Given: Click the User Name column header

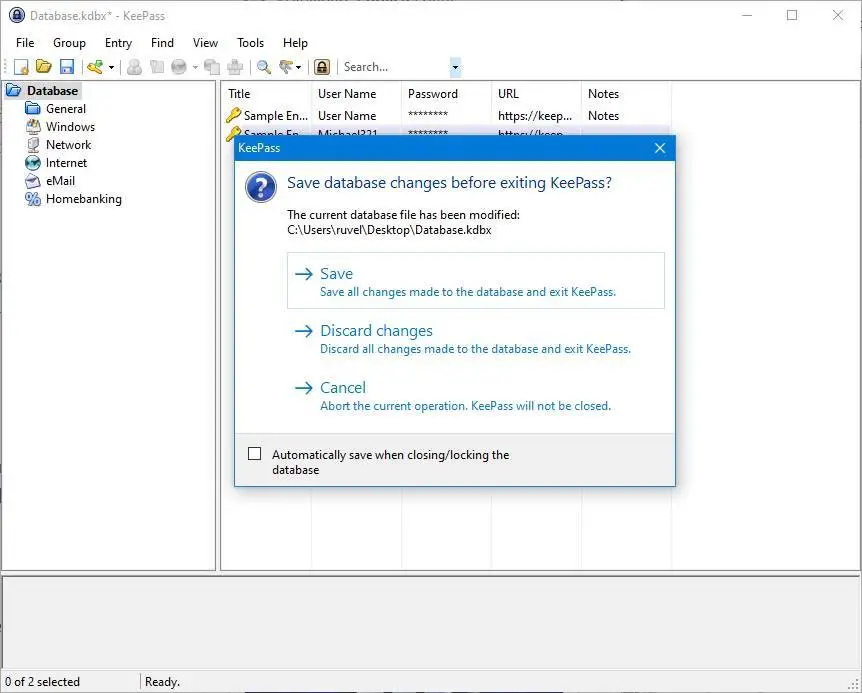Looking at the screenshot, I should point(356,94).
